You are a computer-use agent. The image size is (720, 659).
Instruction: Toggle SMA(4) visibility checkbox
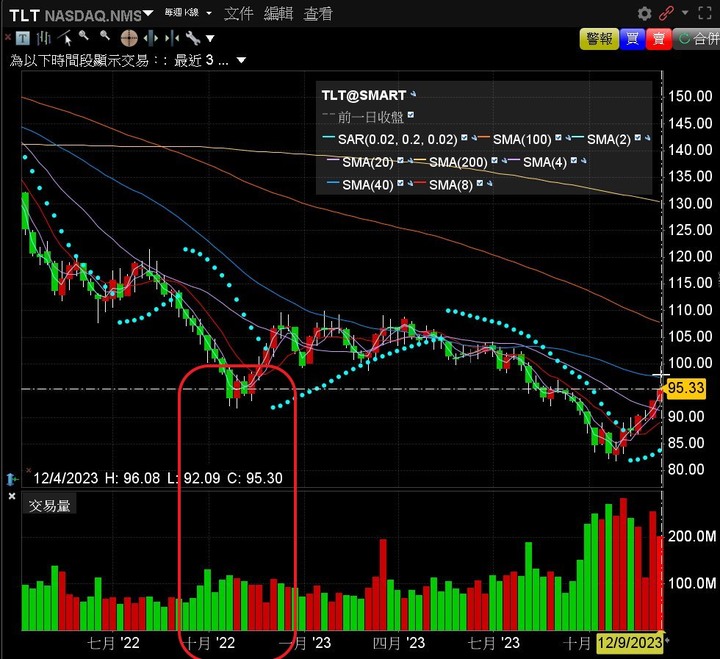574,160
